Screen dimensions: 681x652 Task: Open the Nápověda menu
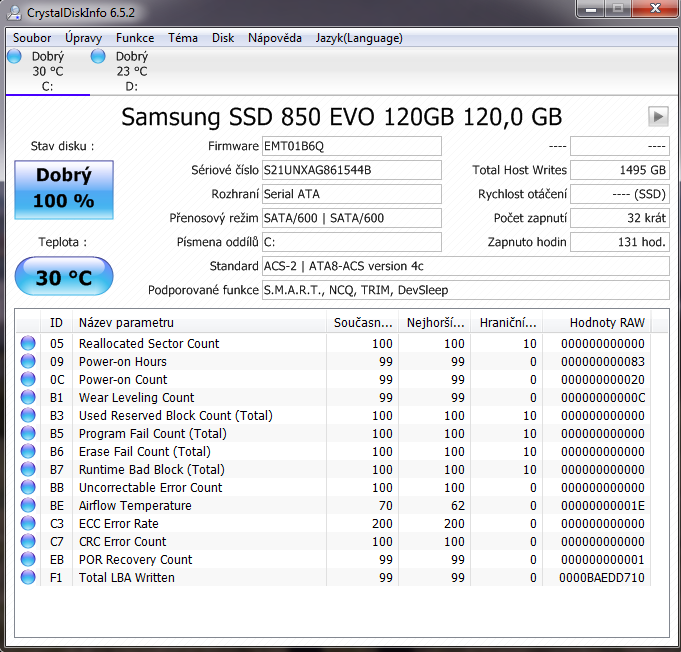click(x=274, y=38)
